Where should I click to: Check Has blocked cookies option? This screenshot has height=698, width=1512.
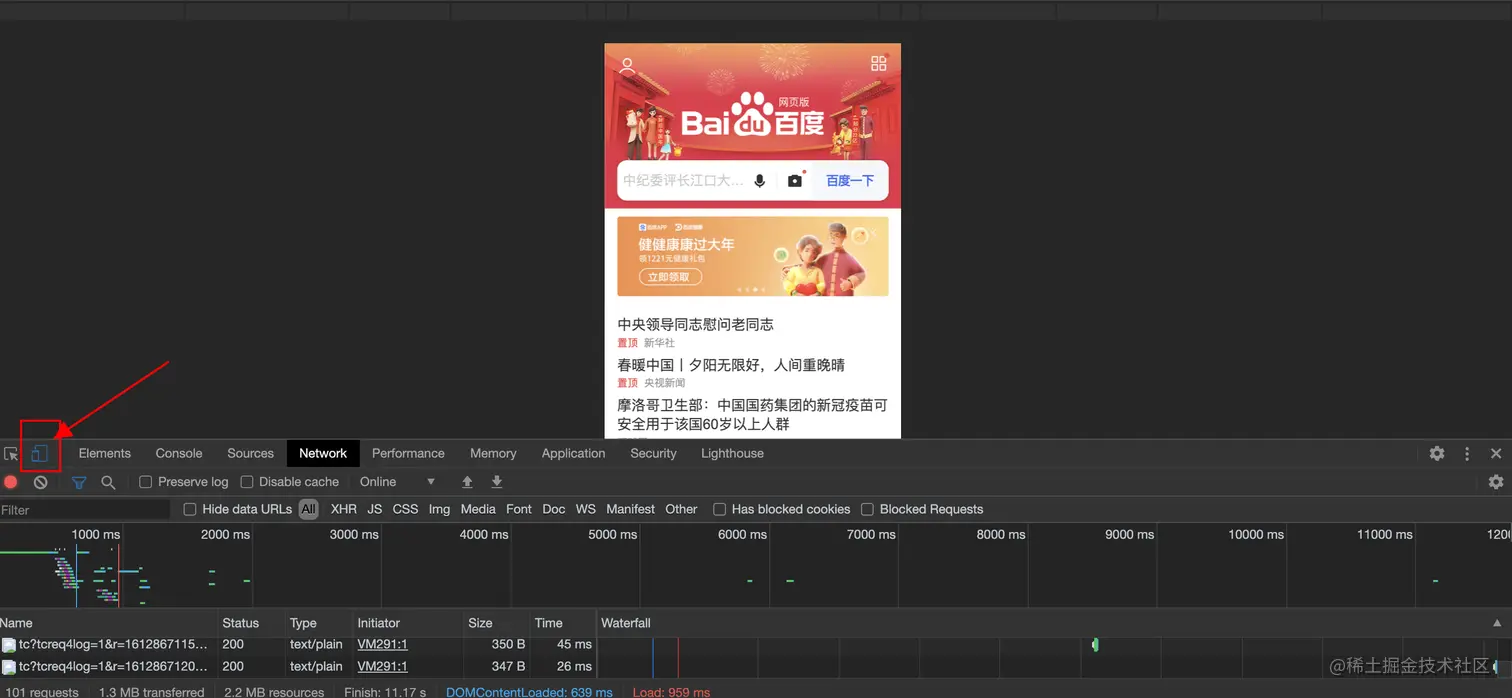click(x=719, y=509)
